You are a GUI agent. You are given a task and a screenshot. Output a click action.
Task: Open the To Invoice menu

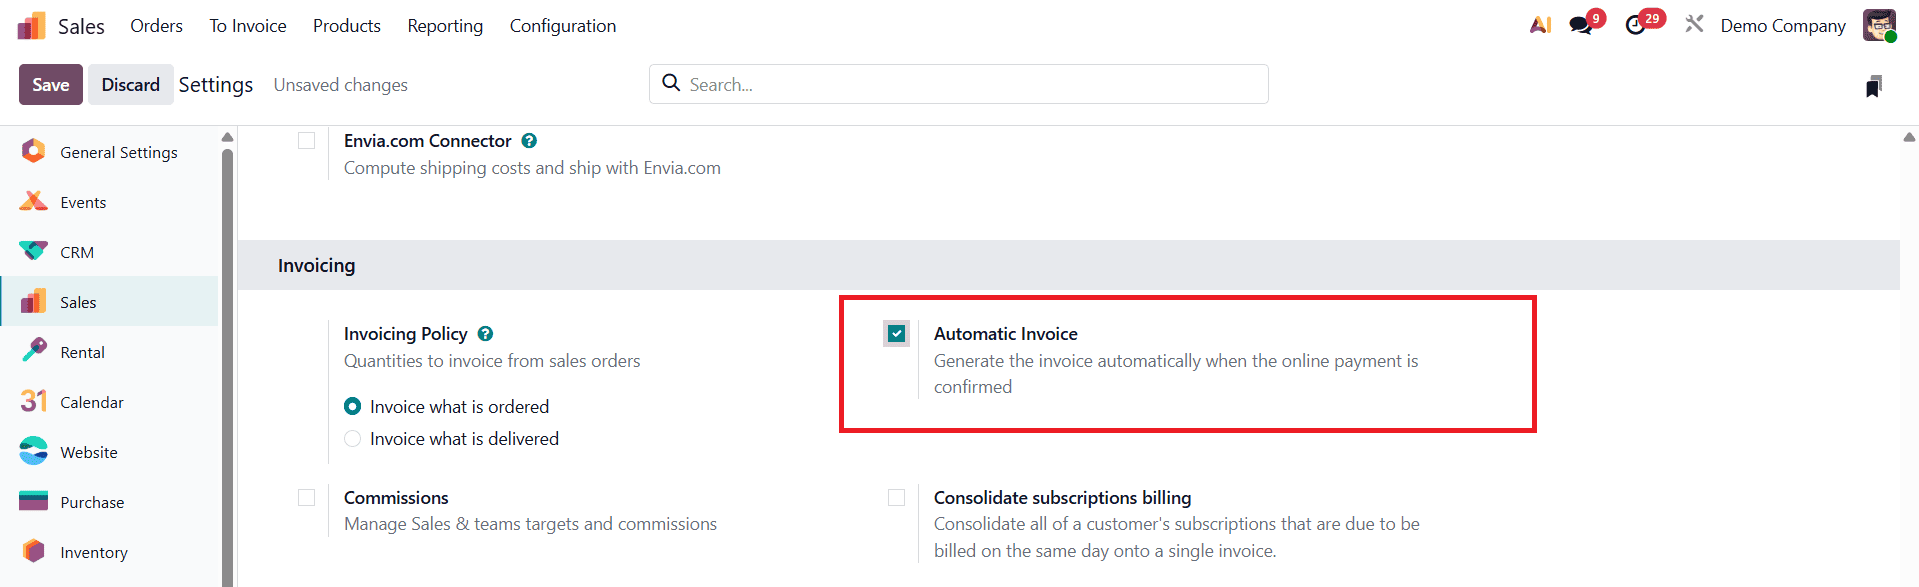[x=248, y=26]
